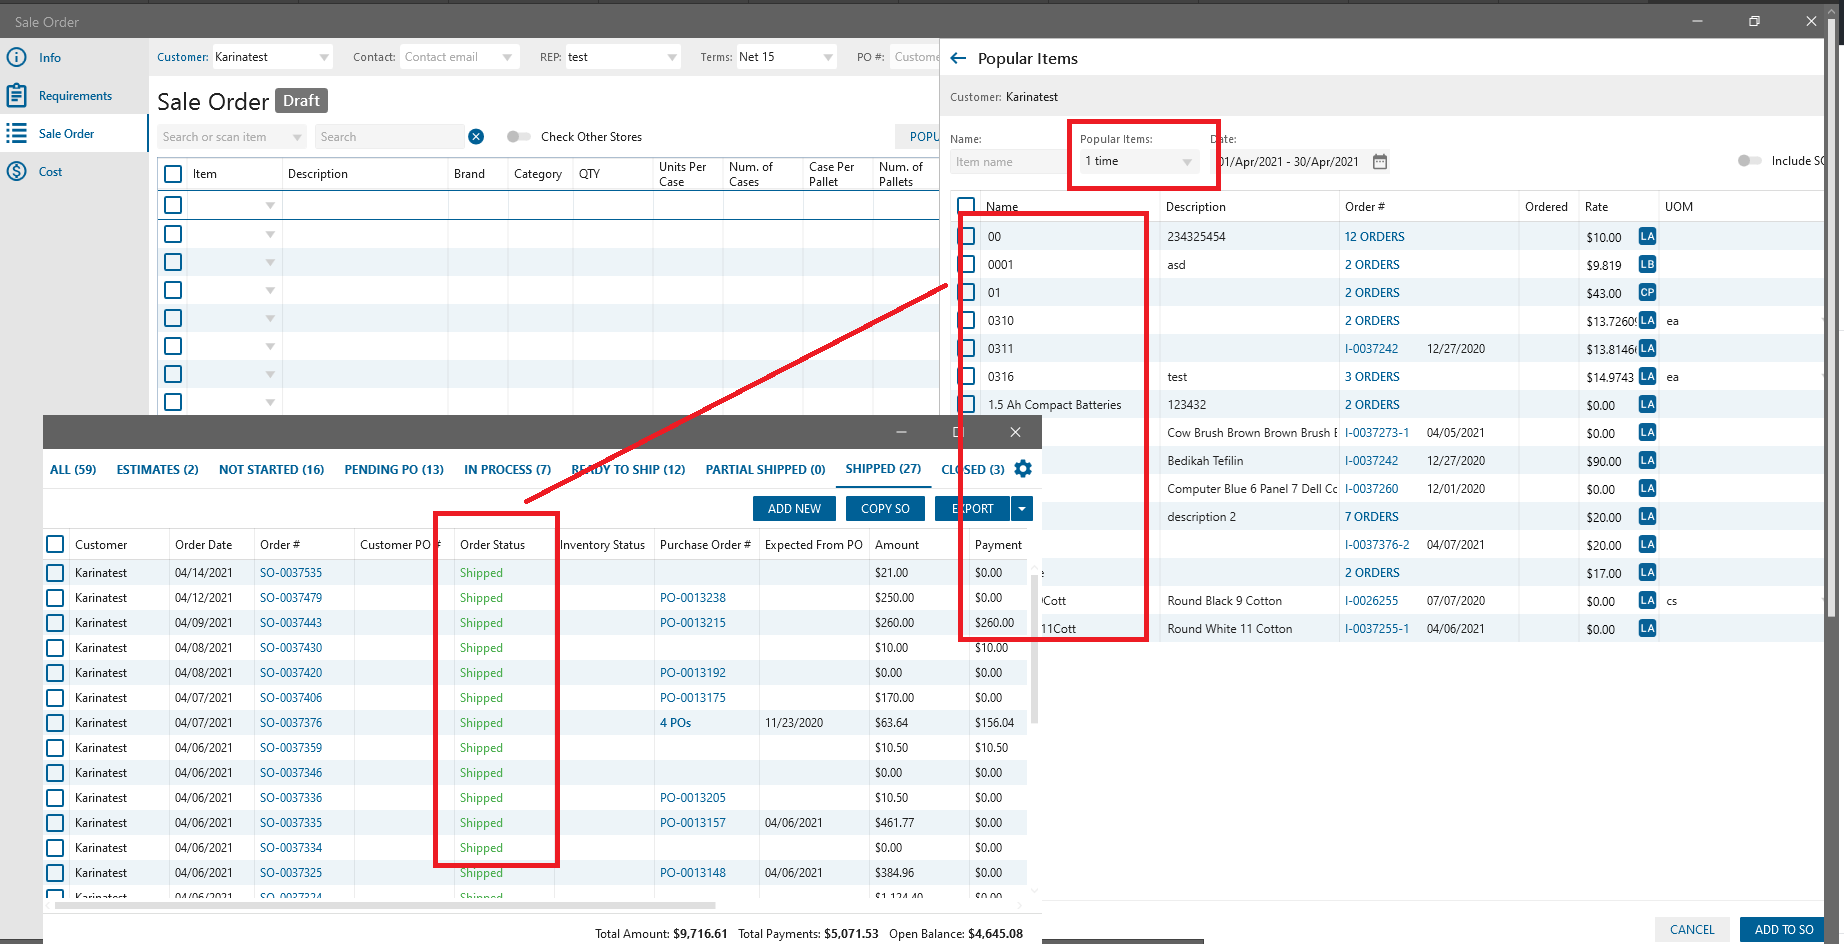Click the LA badge for description 2
Screen dimensions: 1844x944
pyautogui.click(x=1647, y=516)
